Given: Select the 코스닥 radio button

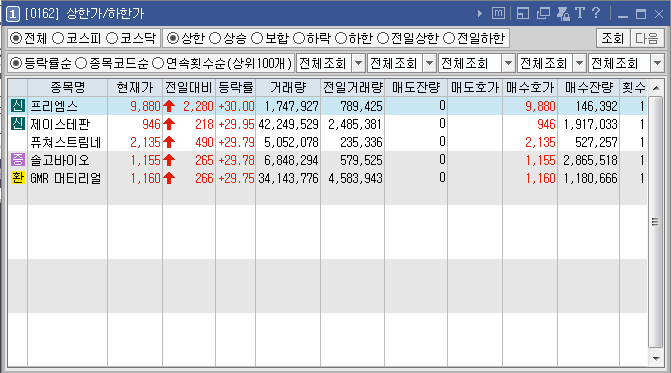Looking at the screenshot, I should pyautogui.click(x=112, y=38).
